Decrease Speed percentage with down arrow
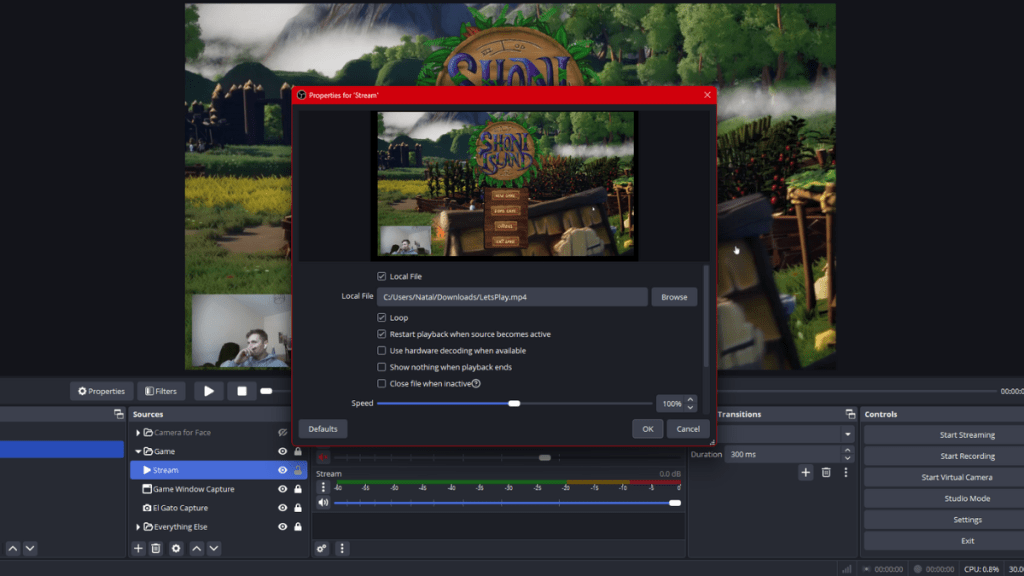This screenshot has width=1024, height=576. coord(690,408)
